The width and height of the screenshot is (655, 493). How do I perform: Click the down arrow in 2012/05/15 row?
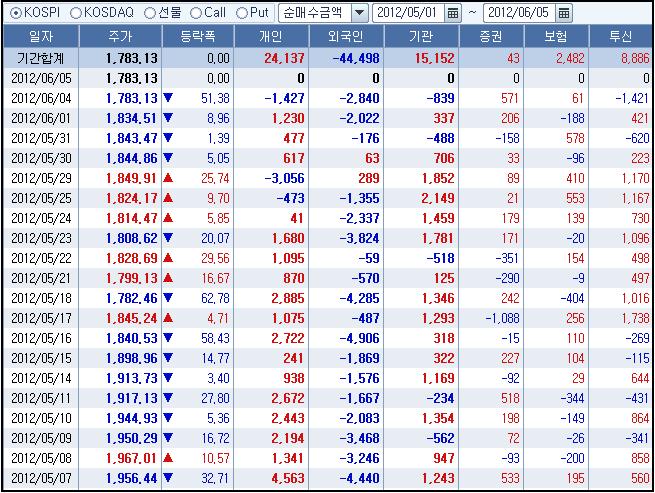(x=168, y=358)
